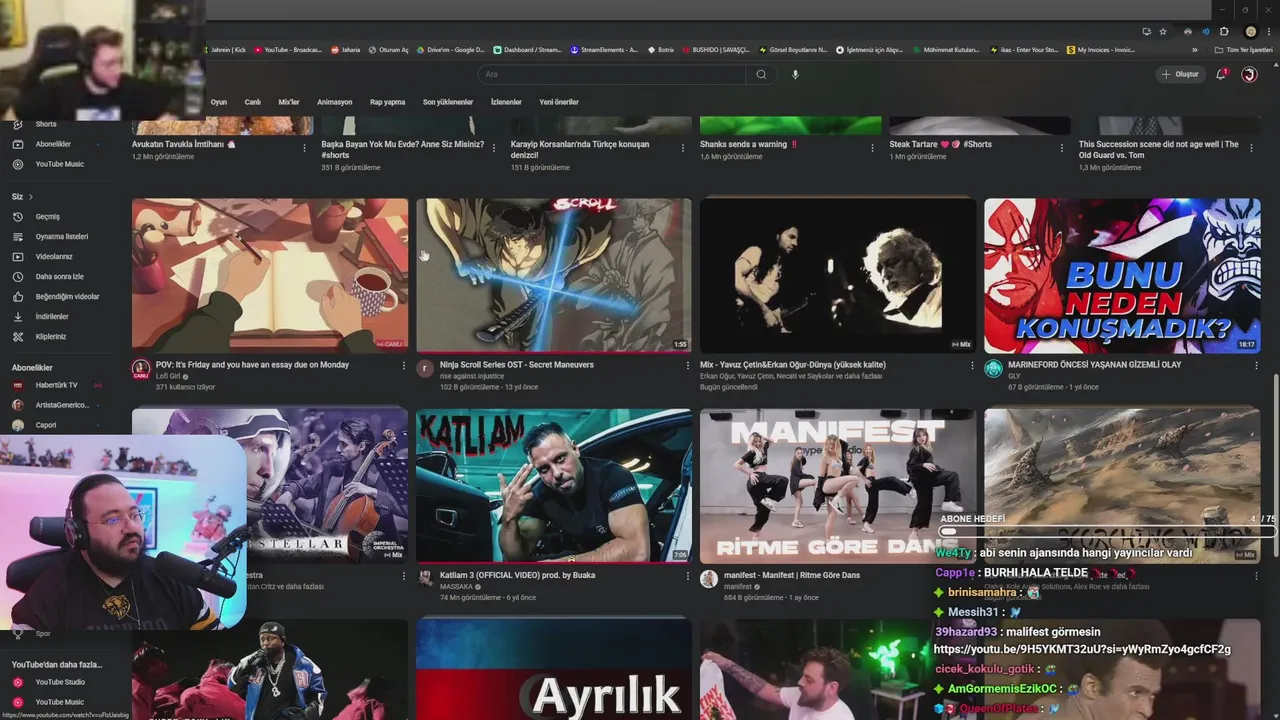Start voice search with the microphone icon
1280x720 pixels.
click(x=795, y=74)
